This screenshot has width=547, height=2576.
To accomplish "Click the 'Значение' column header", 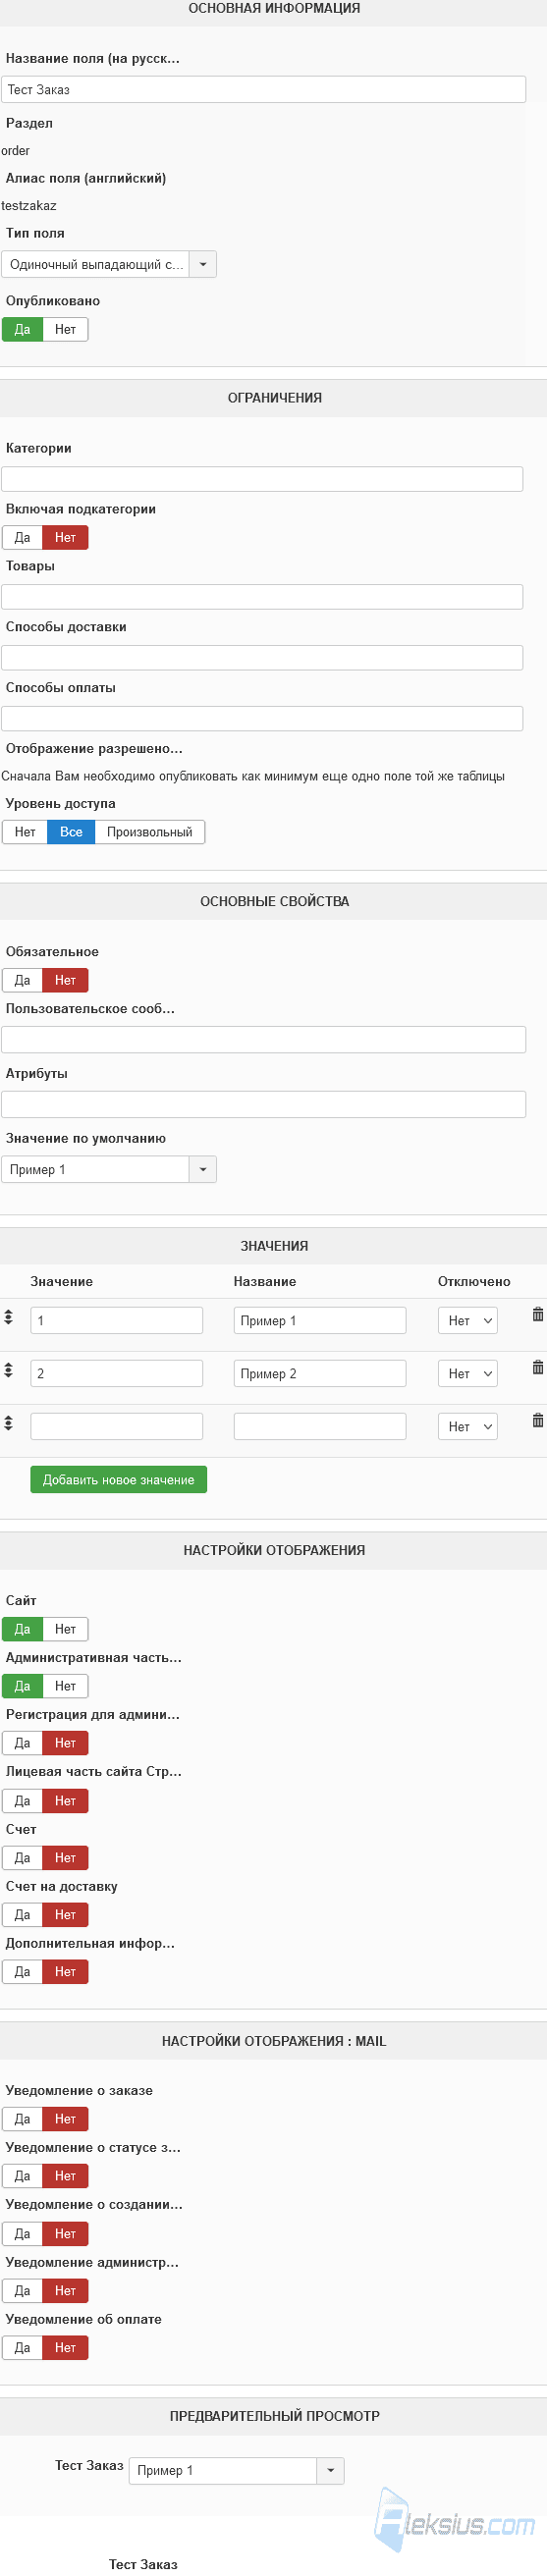I will (x=61, y=1281).
